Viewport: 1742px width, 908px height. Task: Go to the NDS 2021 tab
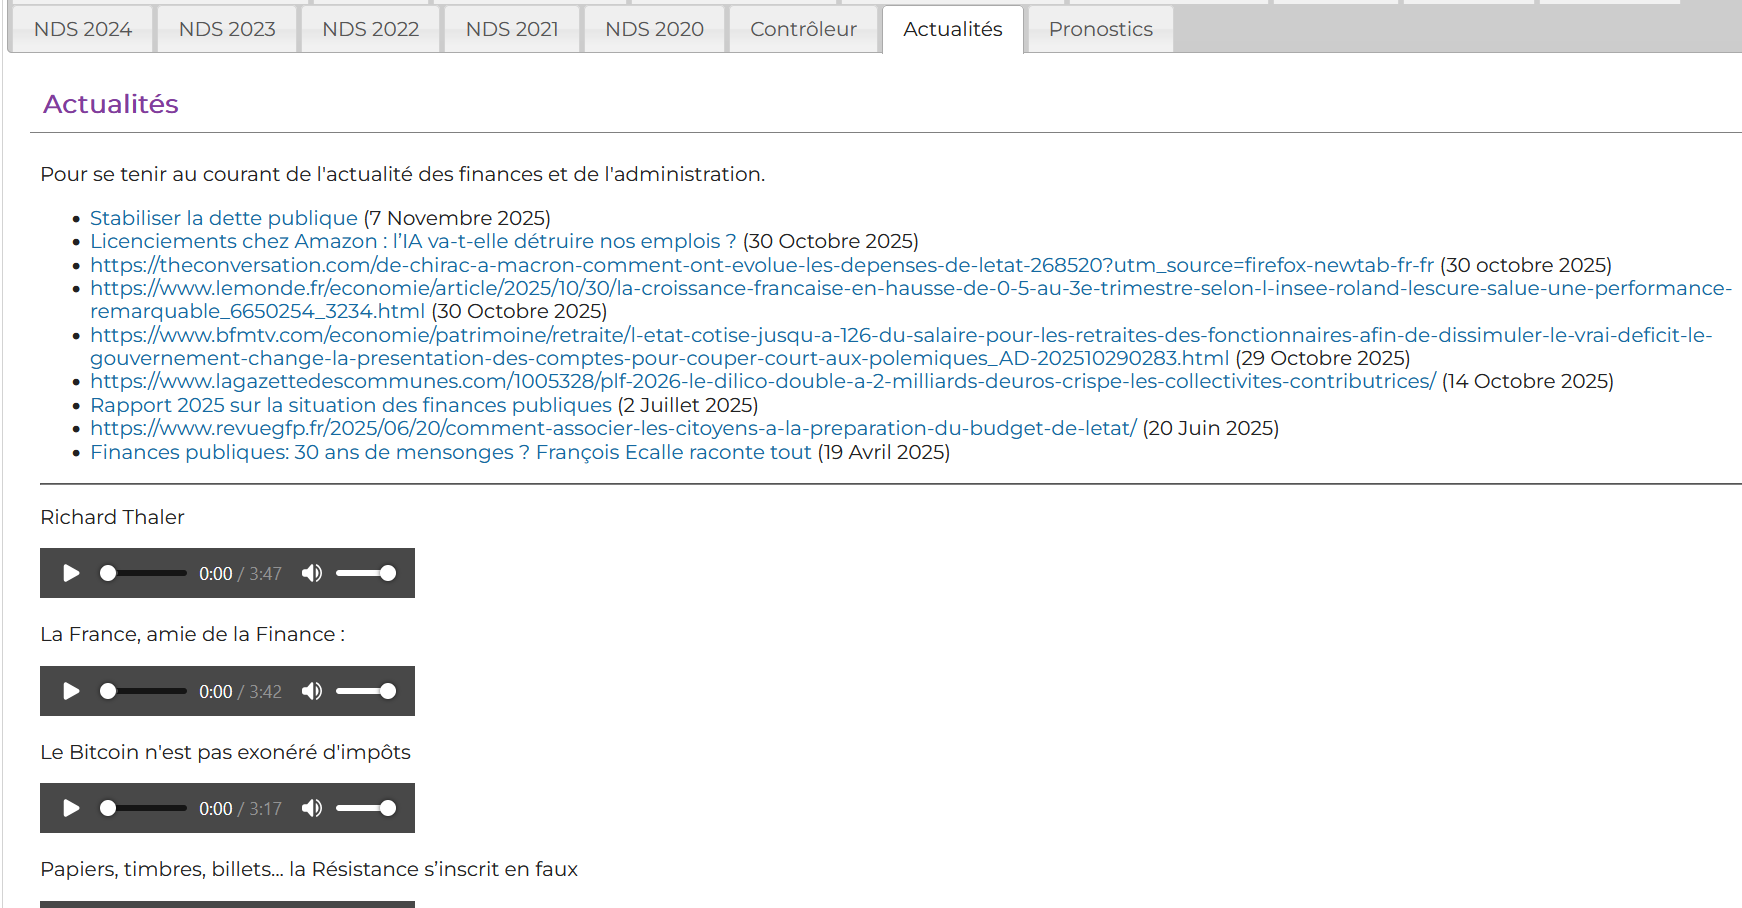click(x=512, y=29)
